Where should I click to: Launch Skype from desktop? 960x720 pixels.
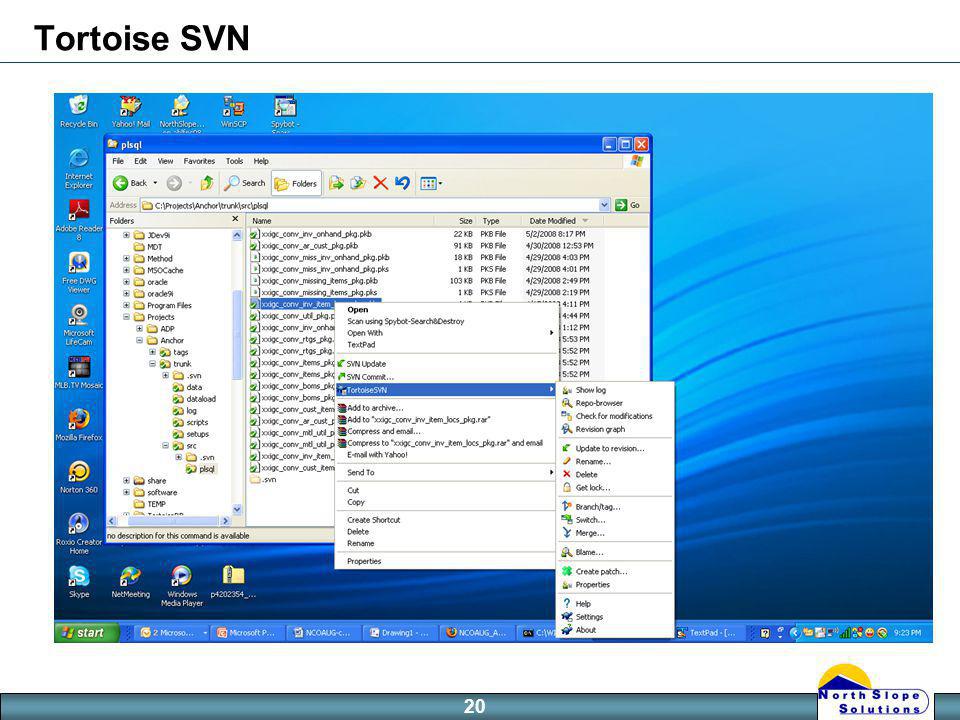(79, 582)
